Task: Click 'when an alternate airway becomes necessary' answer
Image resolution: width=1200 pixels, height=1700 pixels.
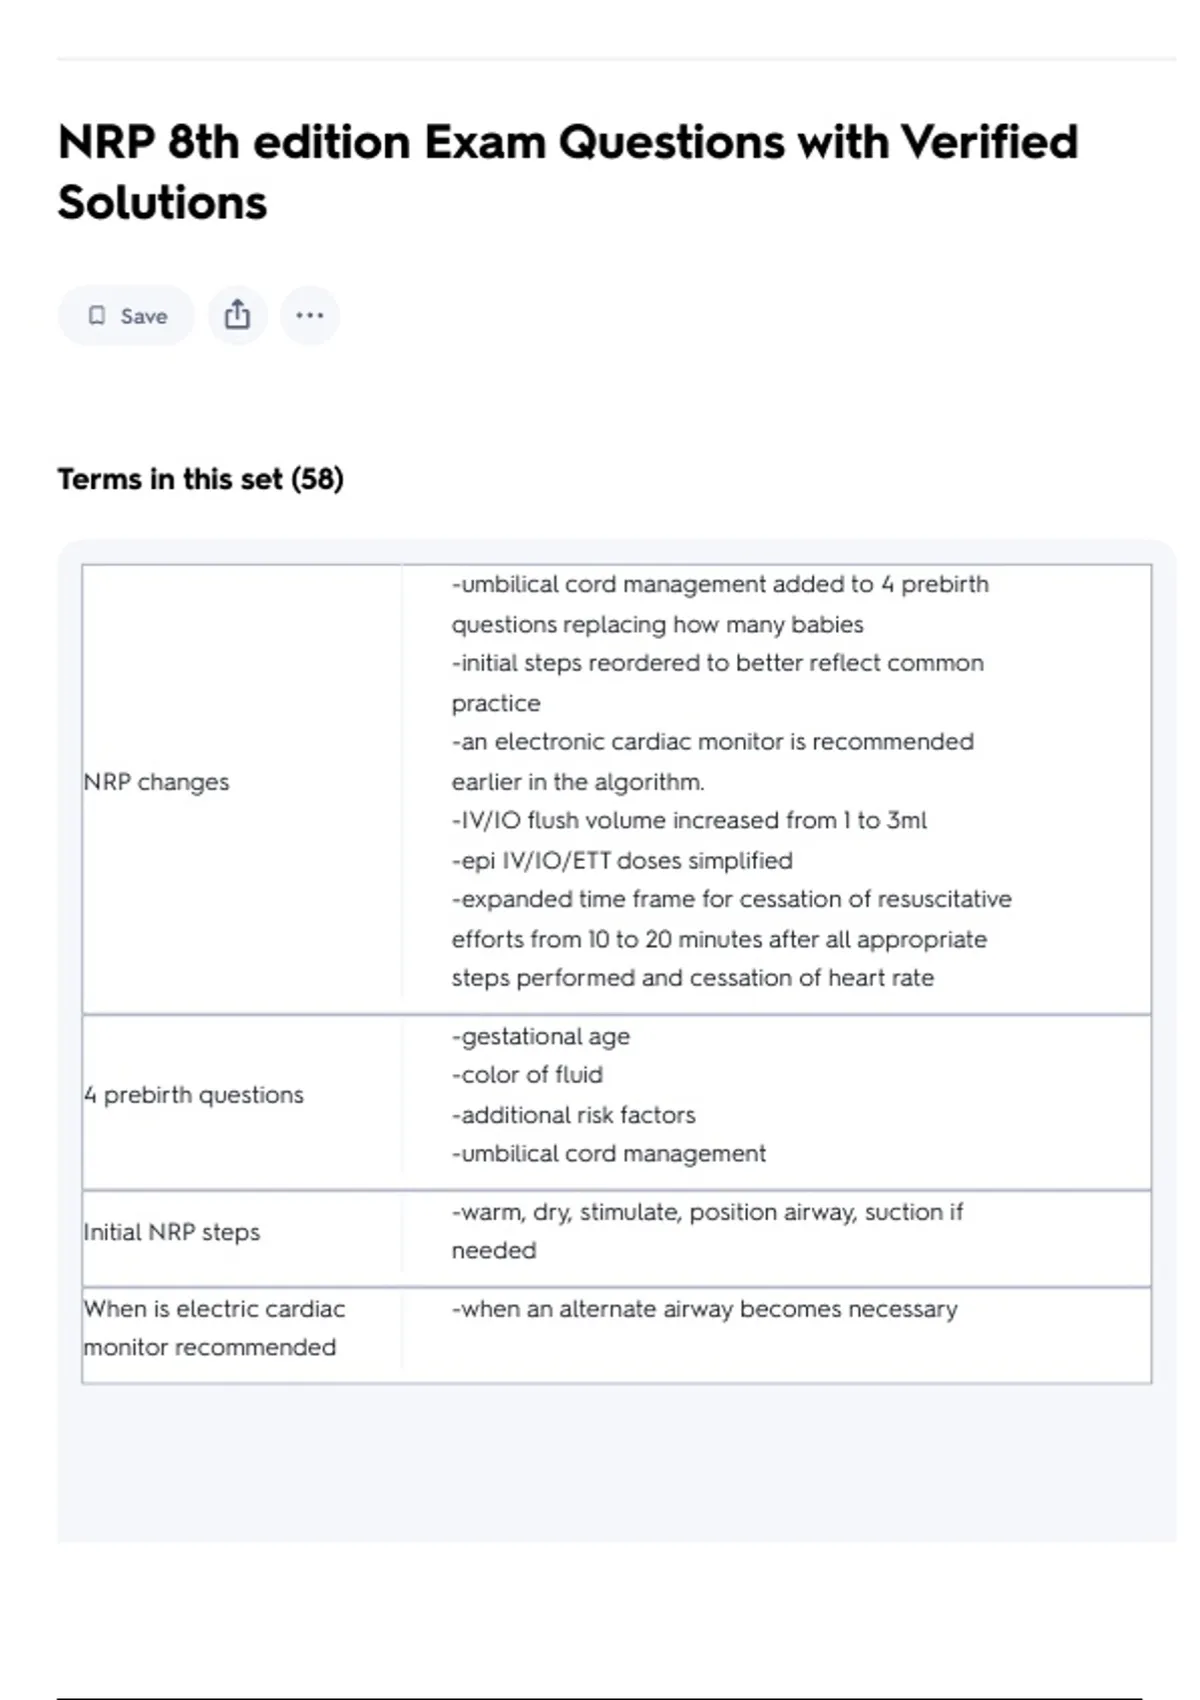Action: tap(704, 1309)
